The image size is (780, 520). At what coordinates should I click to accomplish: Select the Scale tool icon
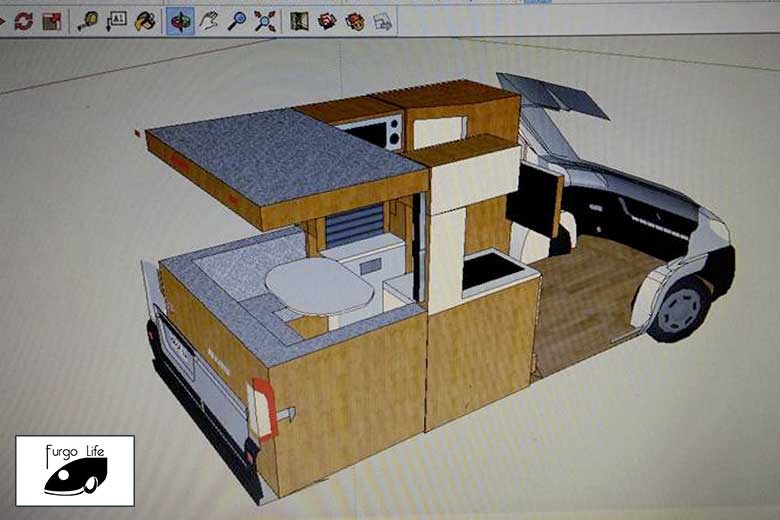(x=52, y=21)
